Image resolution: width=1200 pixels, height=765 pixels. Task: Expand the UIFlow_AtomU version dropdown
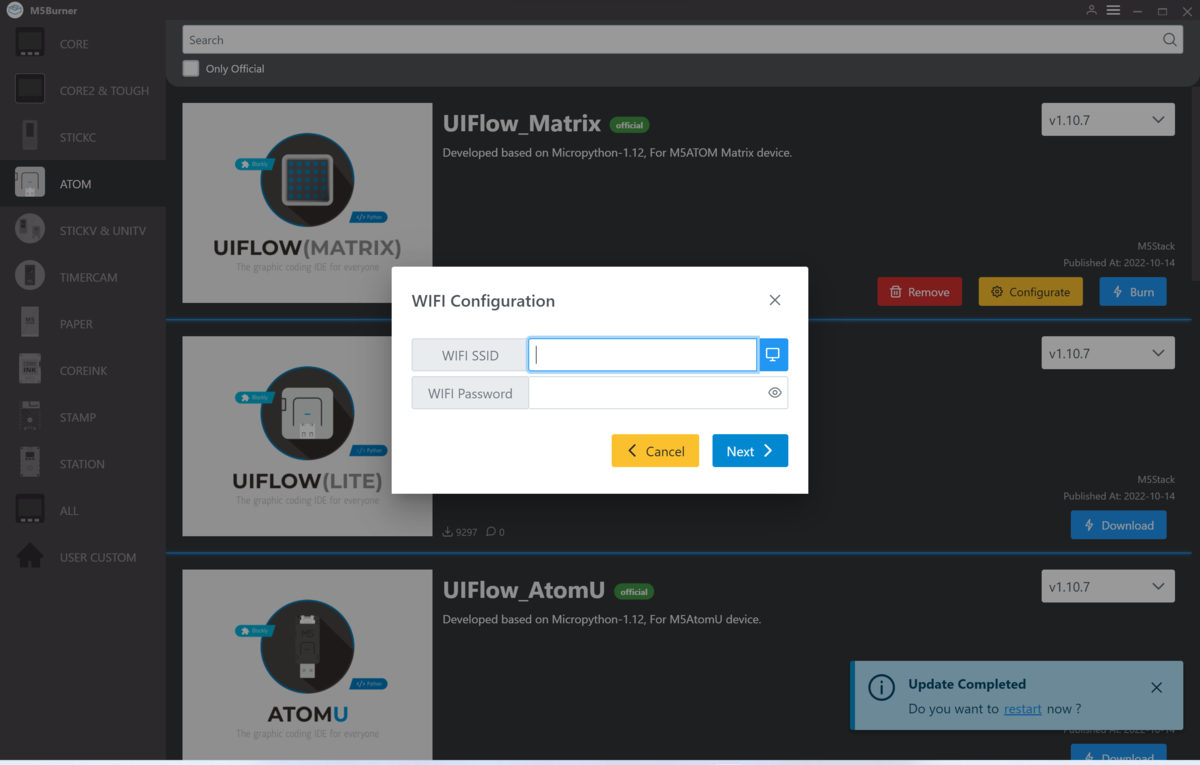tap(1108, 587)
